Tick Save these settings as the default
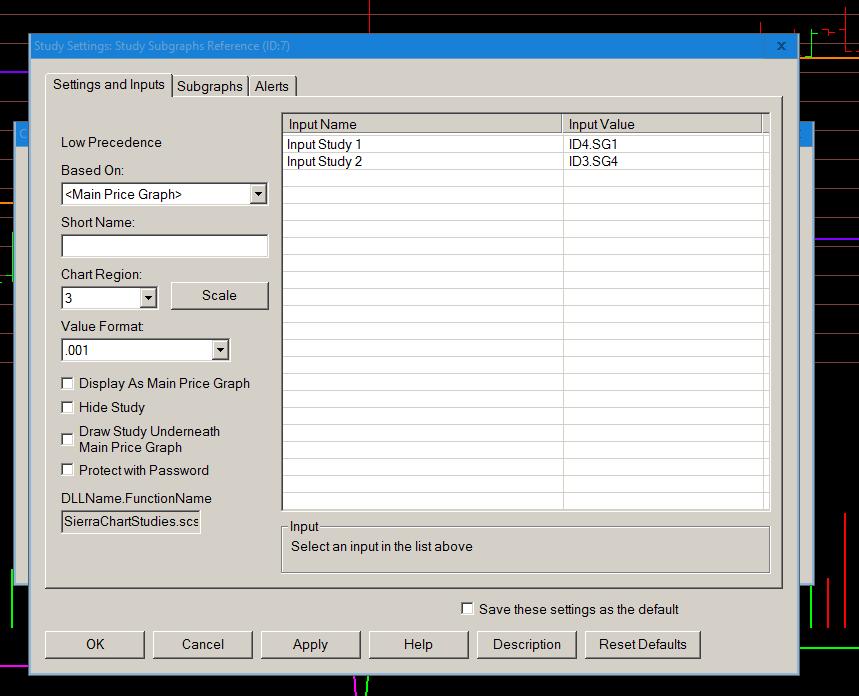The image size is (859, 696). [467, 608]
